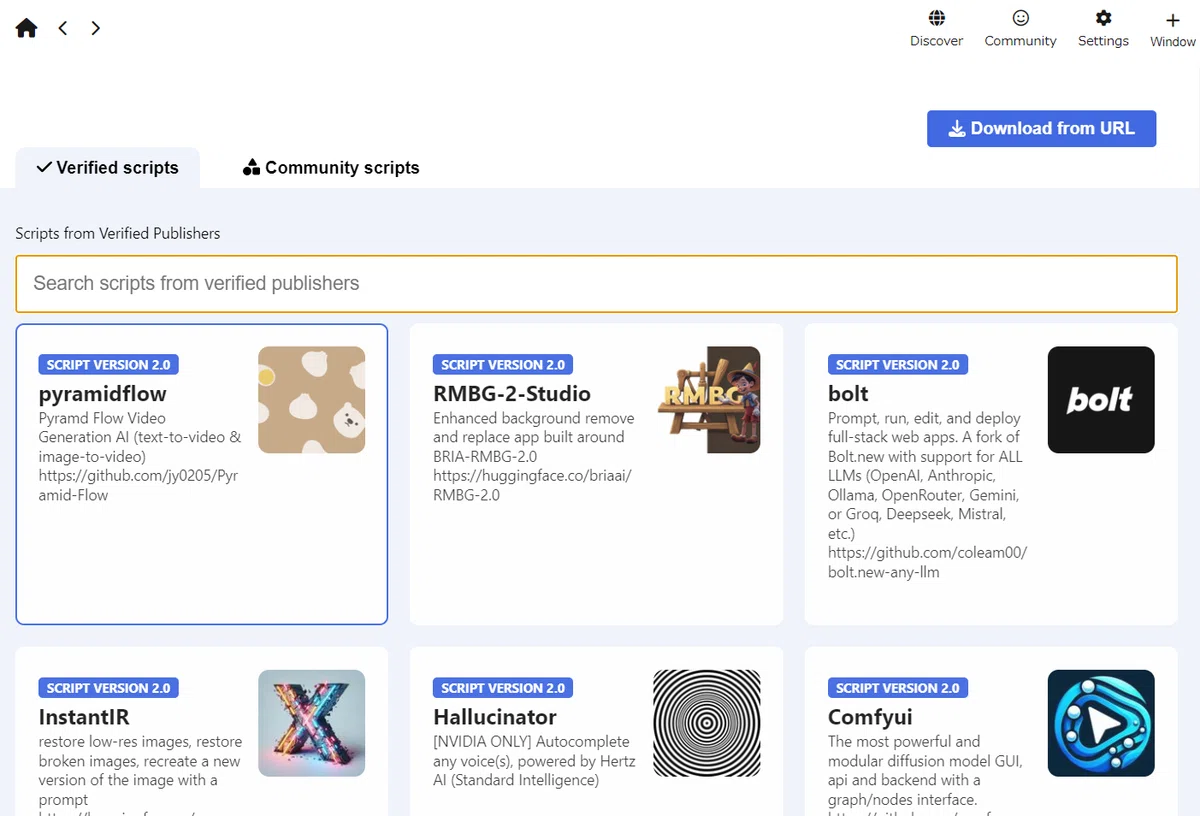Click InstantIR's Script Version 2.0 badge
This screenshot has height=816, width=1200.
108,688
